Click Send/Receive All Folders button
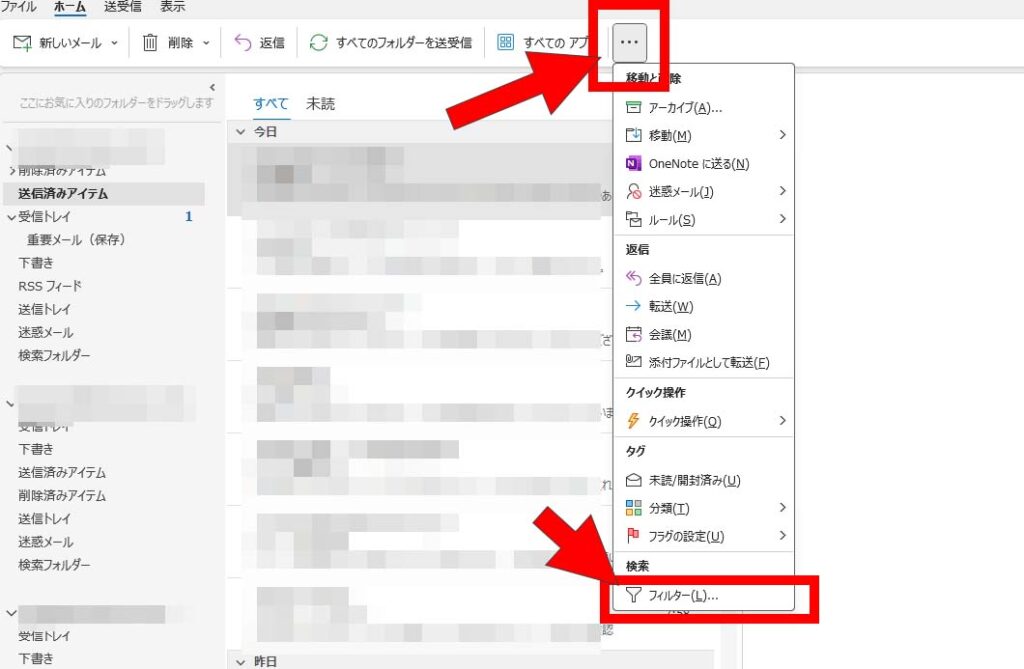 click(x=391, y=43)
